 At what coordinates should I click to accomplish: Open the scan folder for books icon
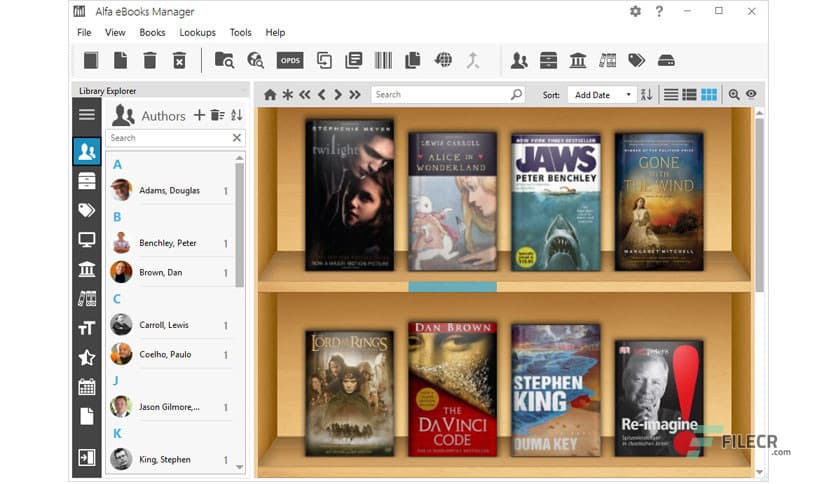click(224, 60)
